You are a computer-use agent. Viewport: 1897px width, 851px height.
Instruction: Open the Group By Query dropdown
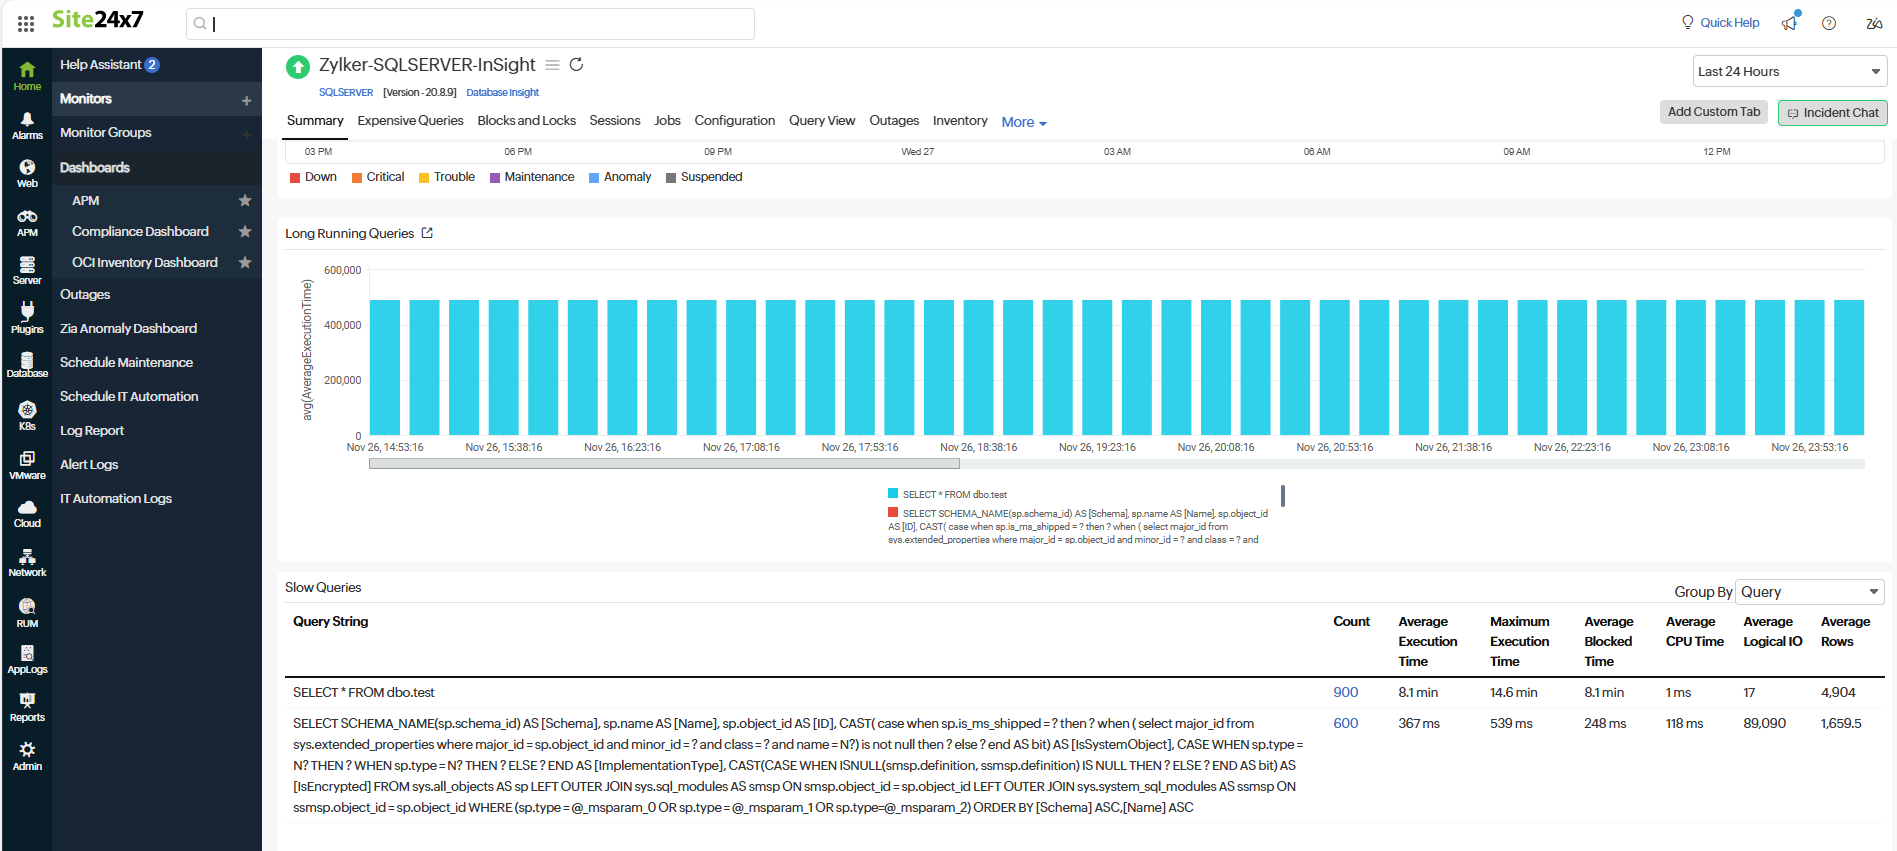[x=1809, y=591]
